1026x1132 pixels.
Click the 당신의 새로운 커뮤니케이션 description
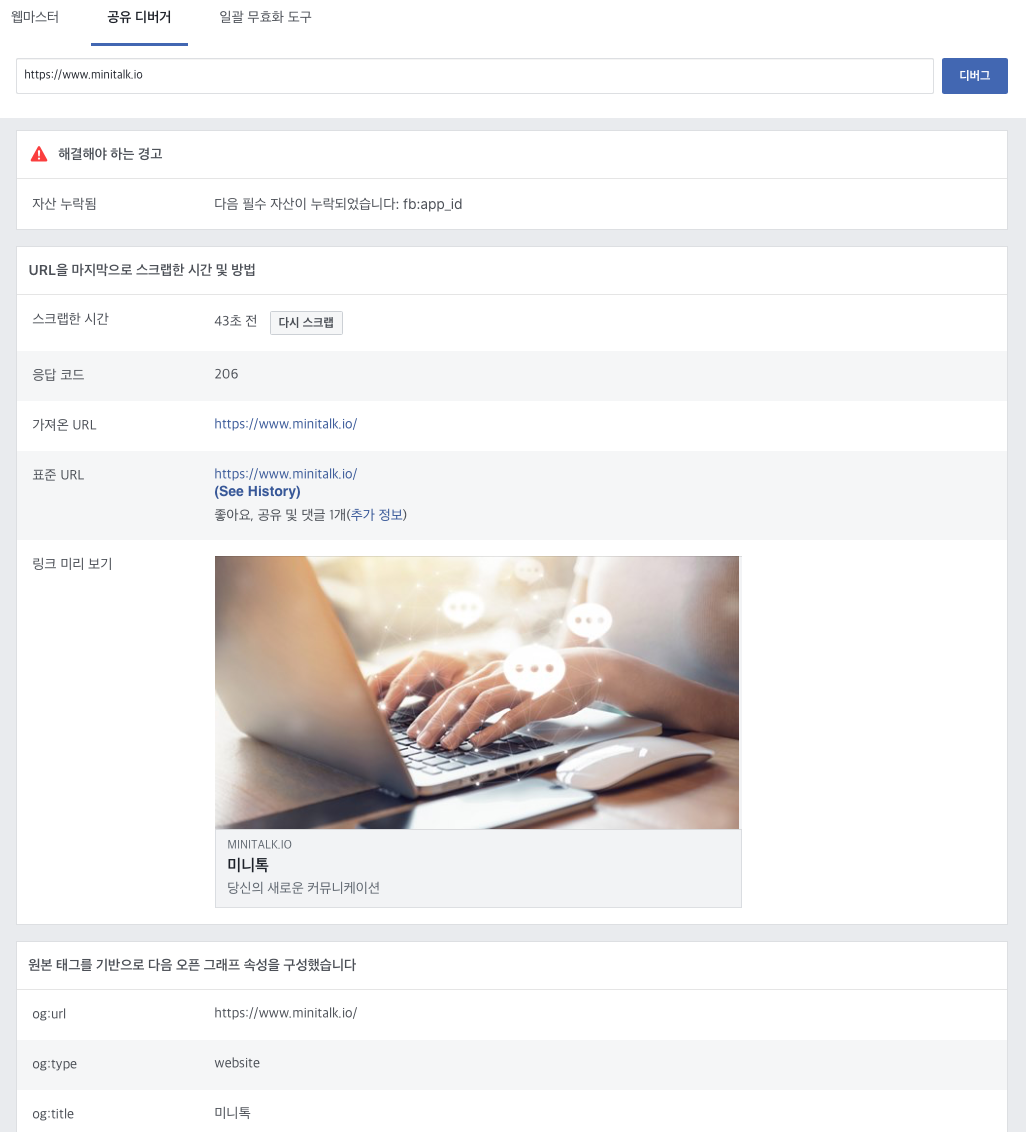pos(303,887)
